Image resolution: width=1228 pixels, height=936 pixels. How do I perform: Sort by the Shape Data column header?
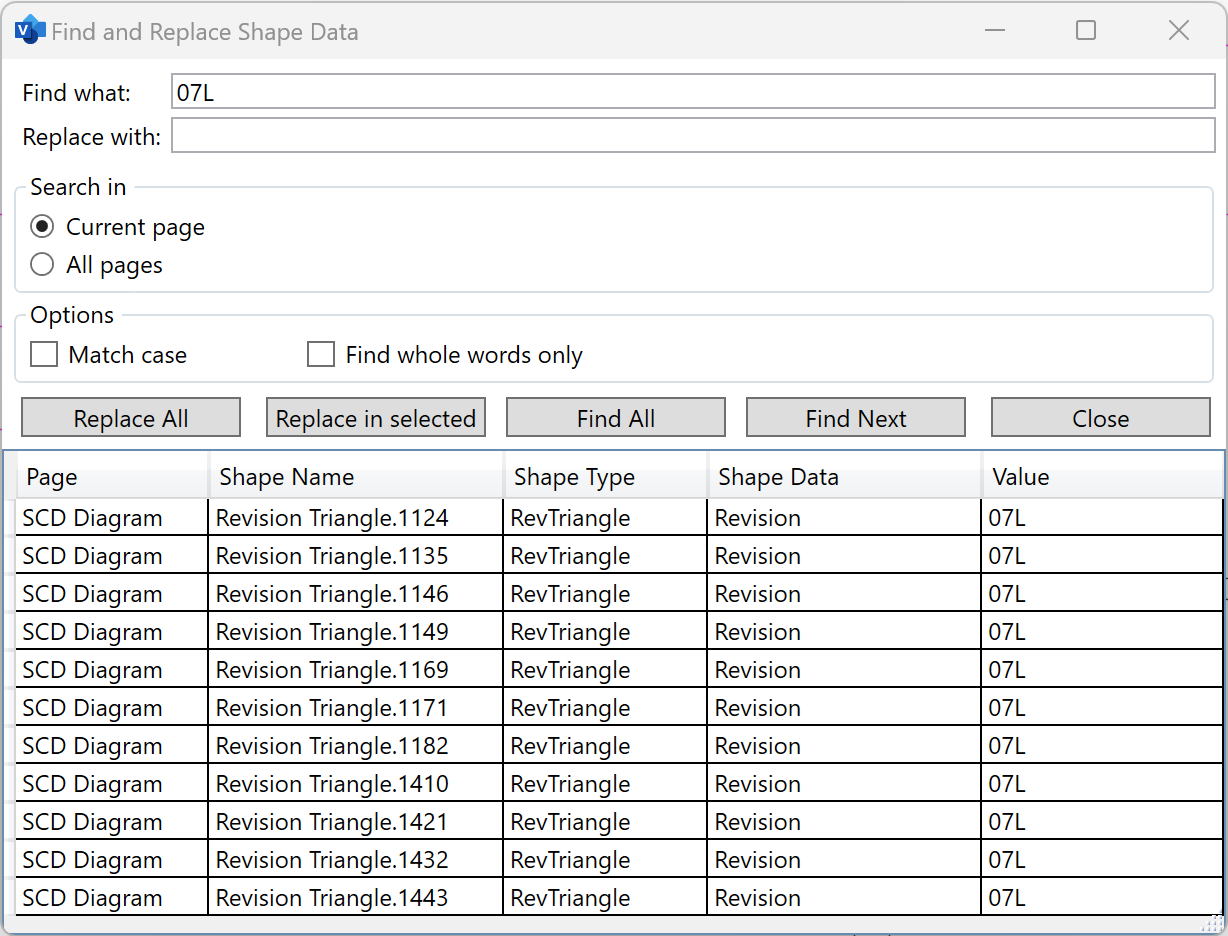point(845,478)
